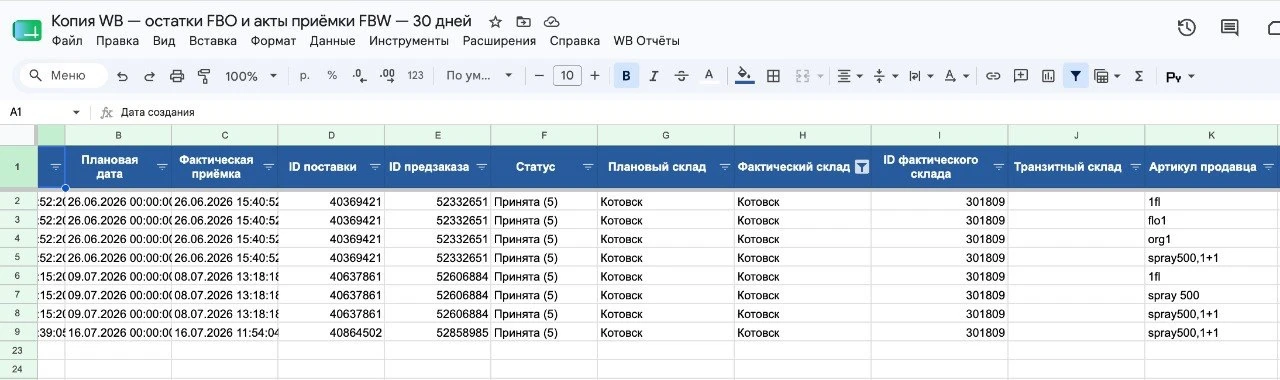Viewport: 1280px width, 380px height.
Task: Open filter views dropdown
Action: click(x=1107, y=75)
